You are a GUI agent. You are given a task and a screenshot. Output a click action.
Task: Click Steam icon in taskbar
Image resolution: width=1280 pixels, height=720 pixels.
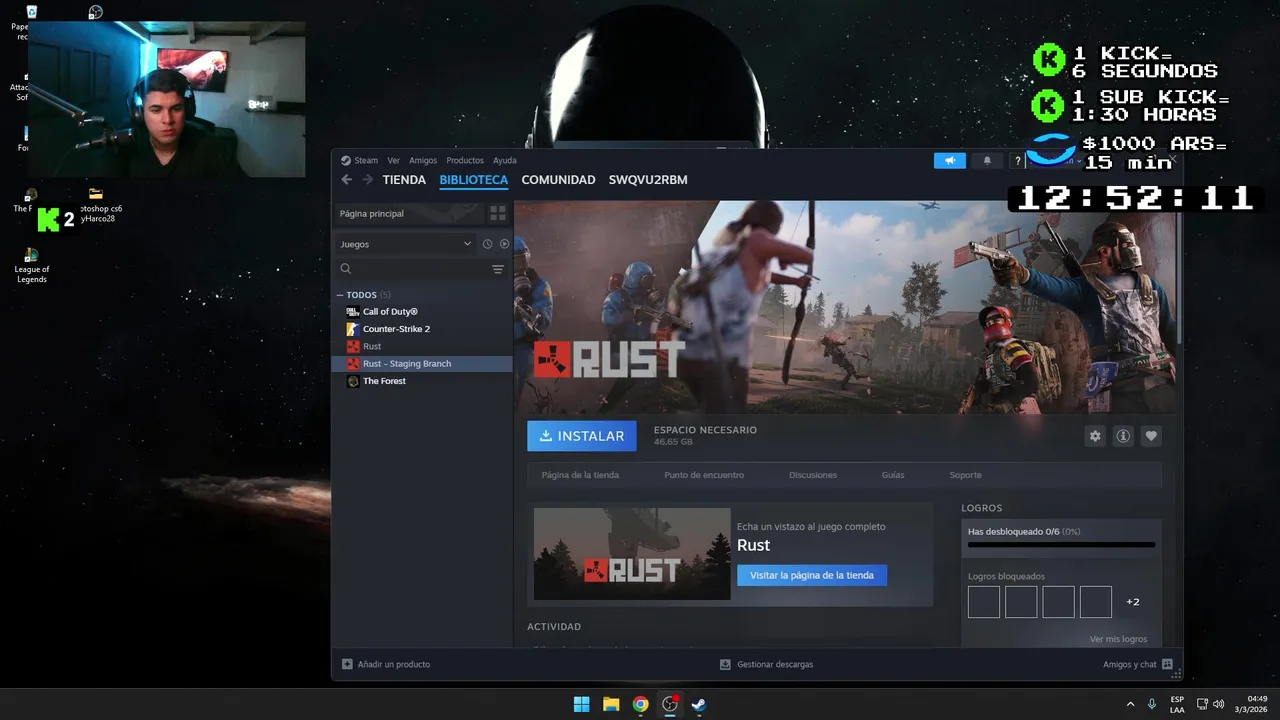tap(699, 704)
